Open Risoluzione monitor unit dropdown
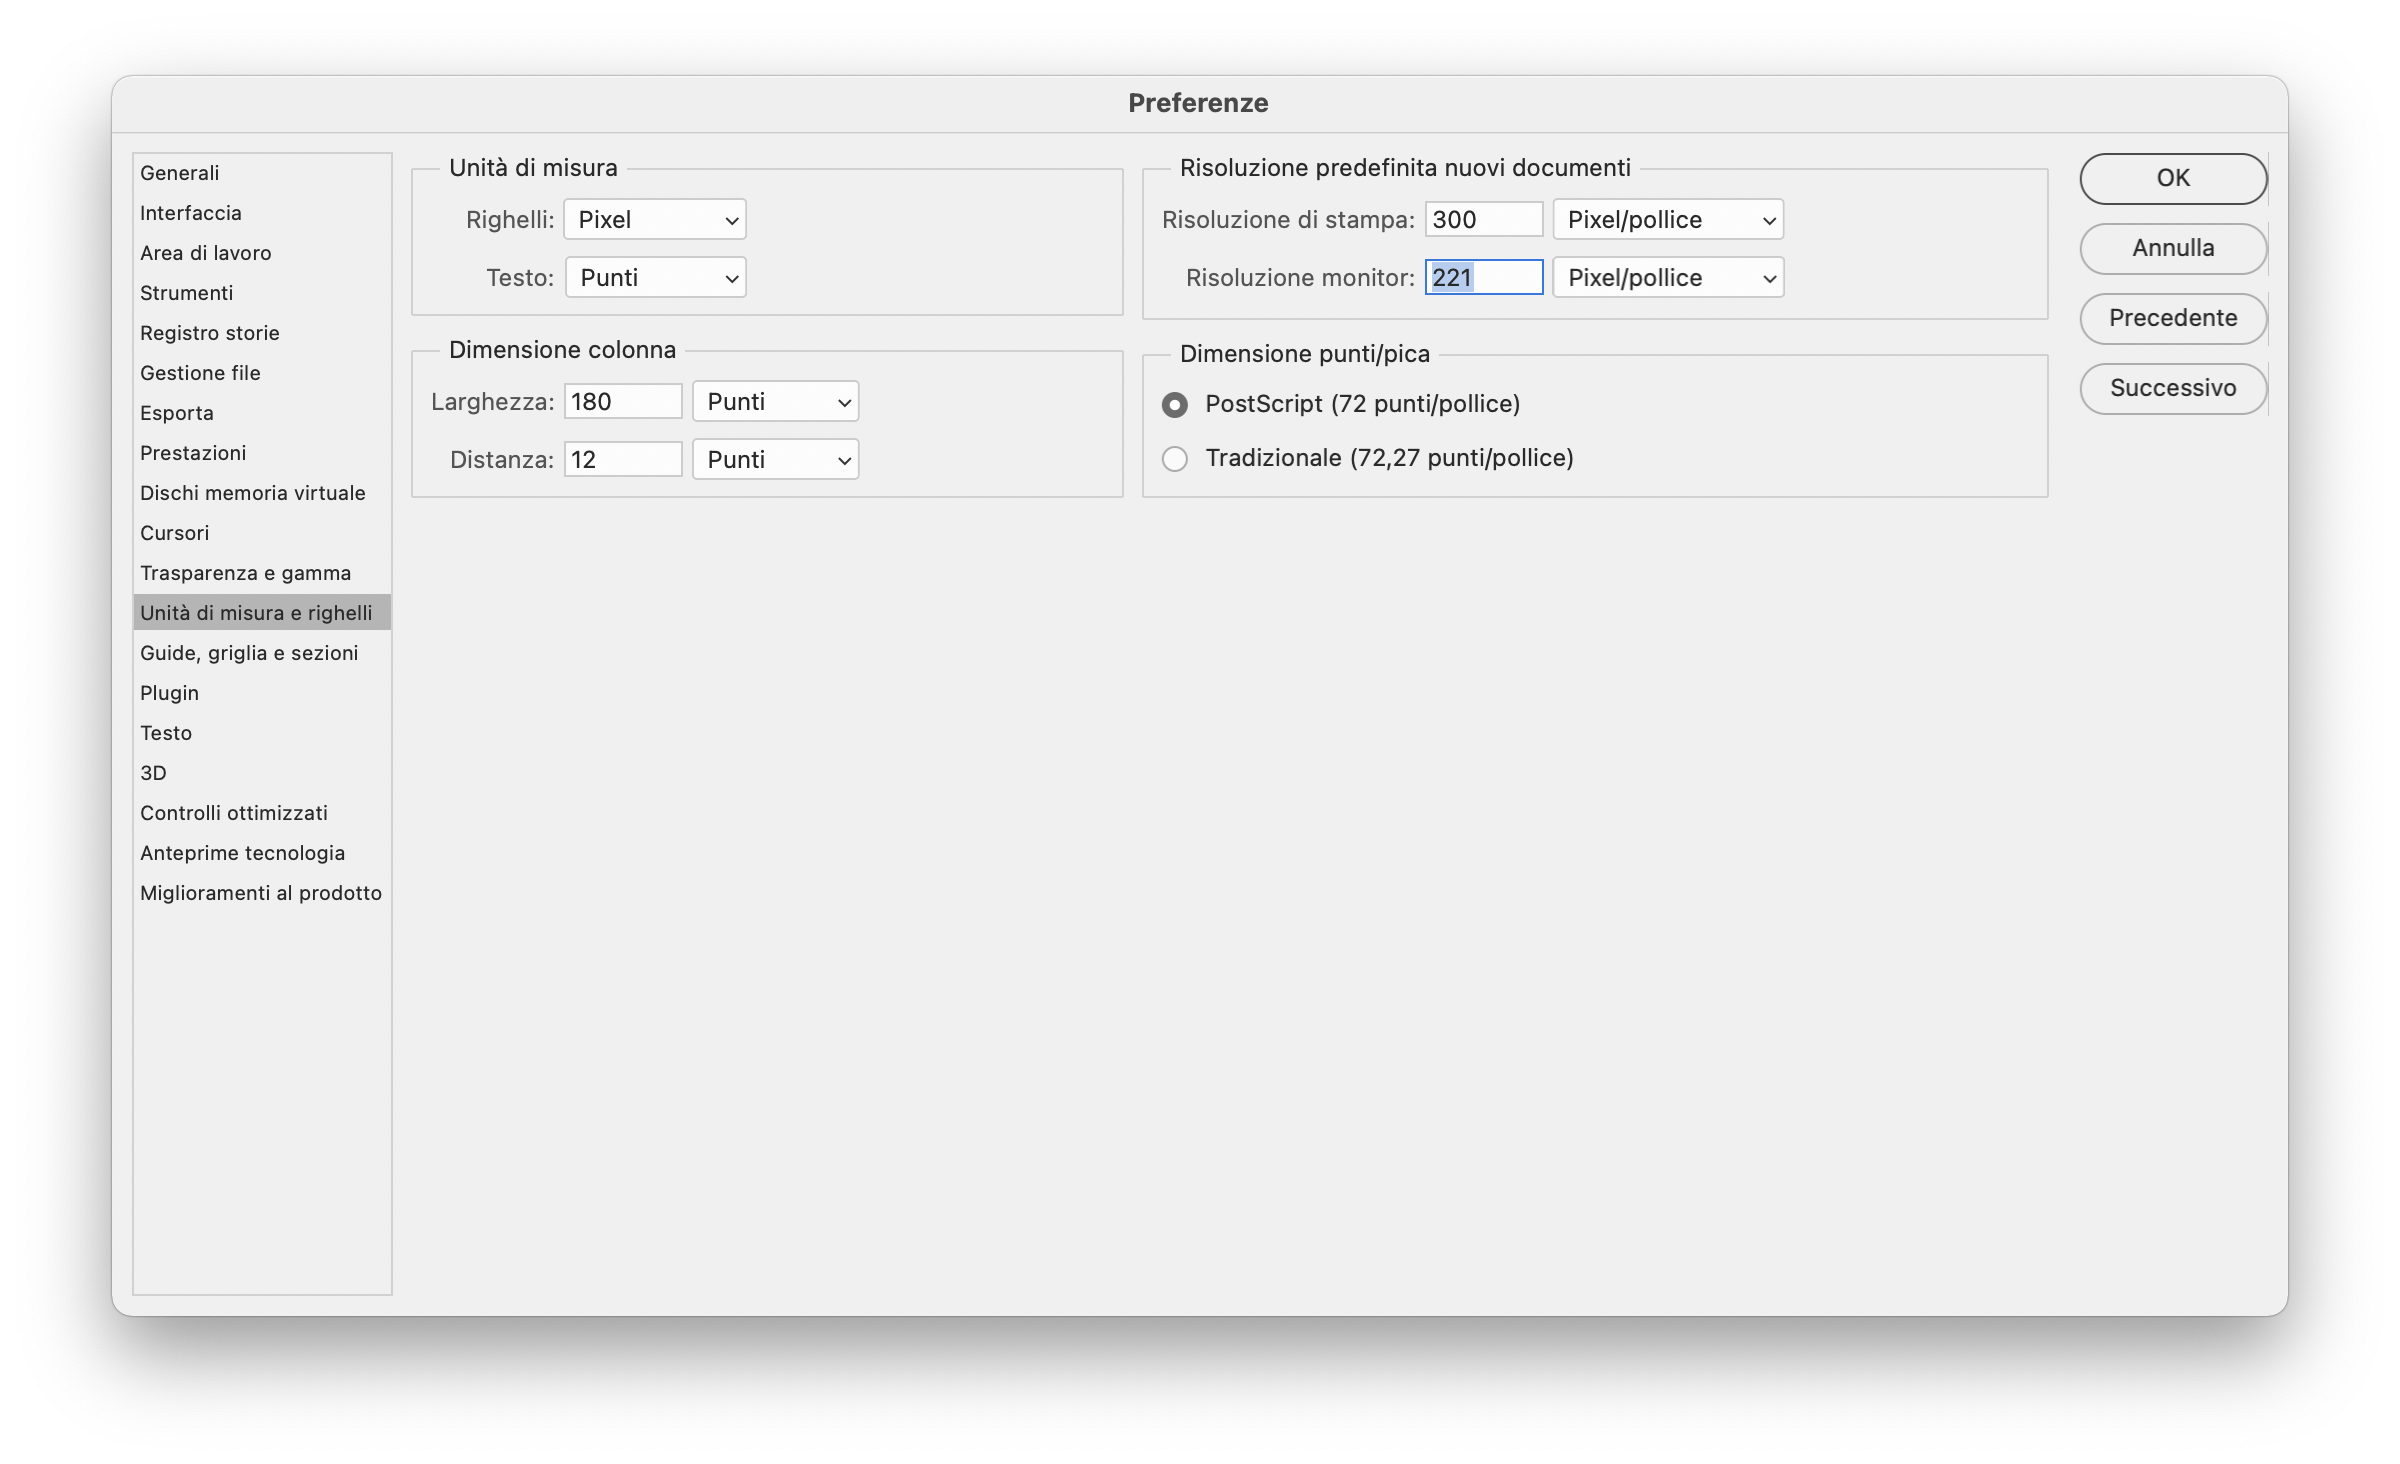Viewport: 2400px width, 1464px height. point(1668,278)
